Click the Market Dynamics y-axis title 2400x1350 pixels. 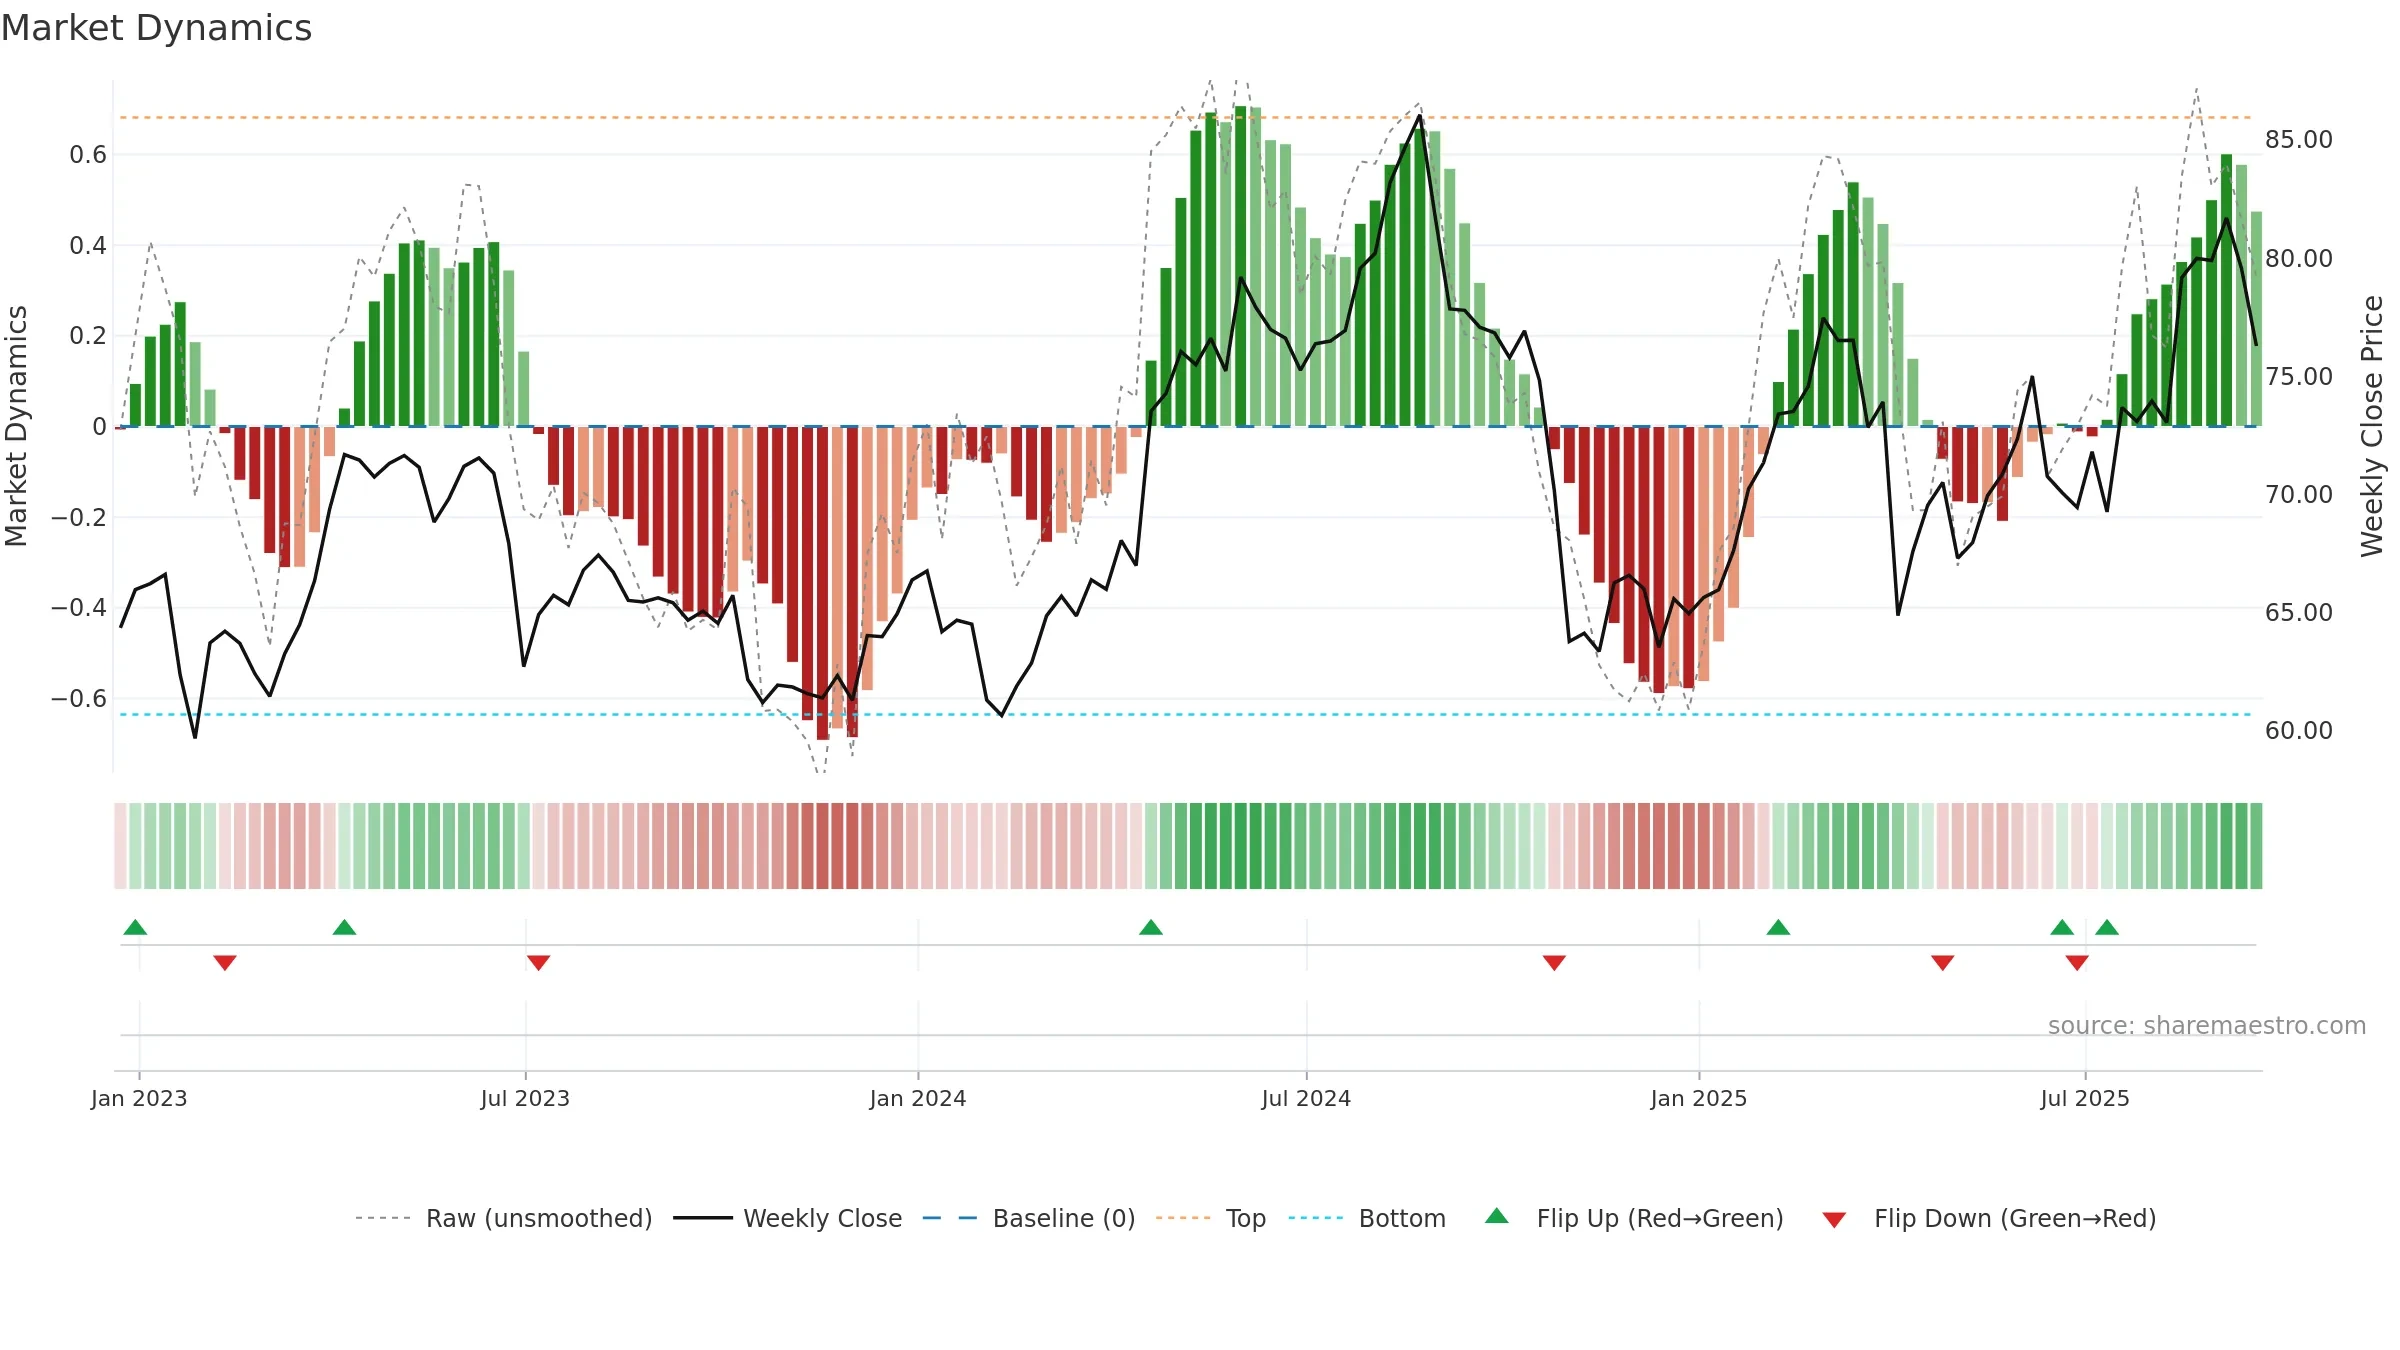(x=16, y=426)
